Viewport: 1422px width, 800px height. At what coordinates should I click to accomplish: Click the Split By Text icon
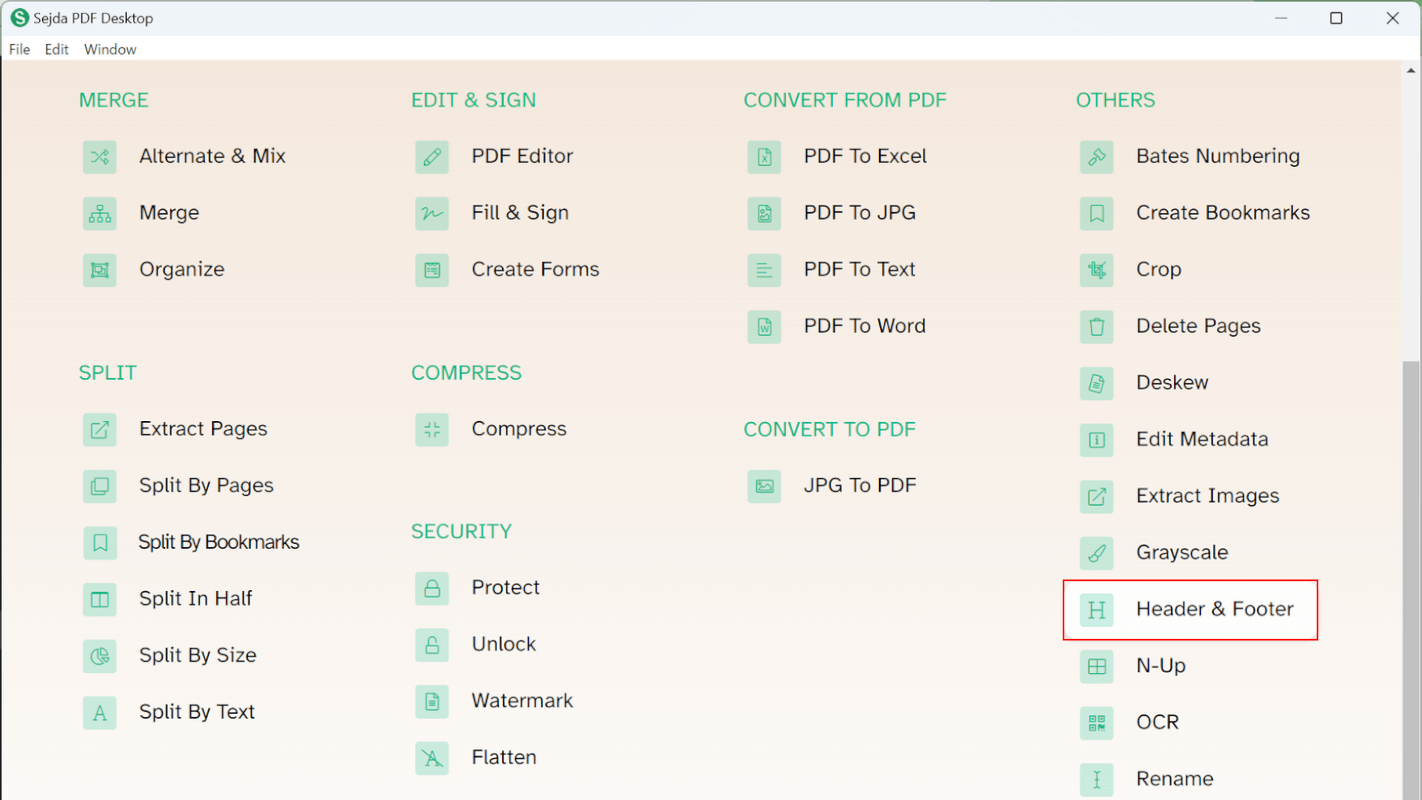tap(100, 713)
